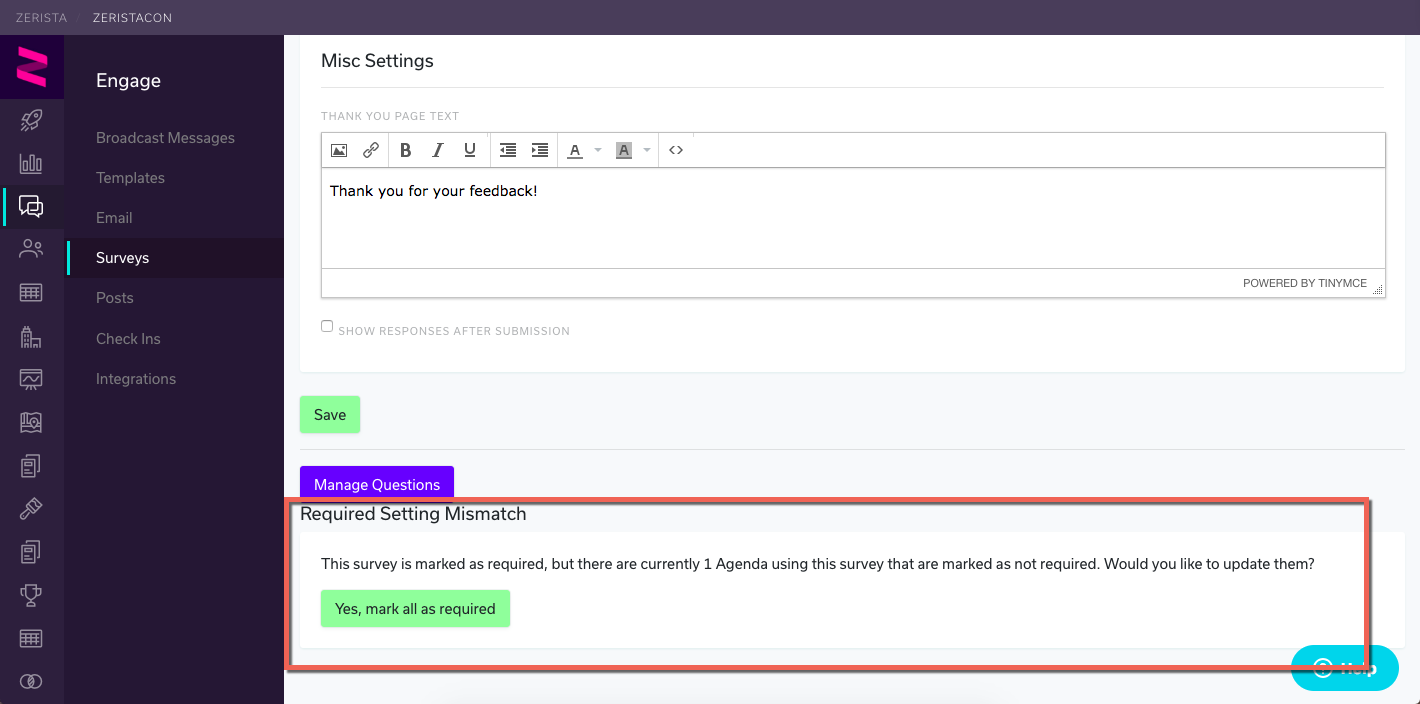
Task: Enable Show Responses After Submission checkbox
Action: click(327, 326)
